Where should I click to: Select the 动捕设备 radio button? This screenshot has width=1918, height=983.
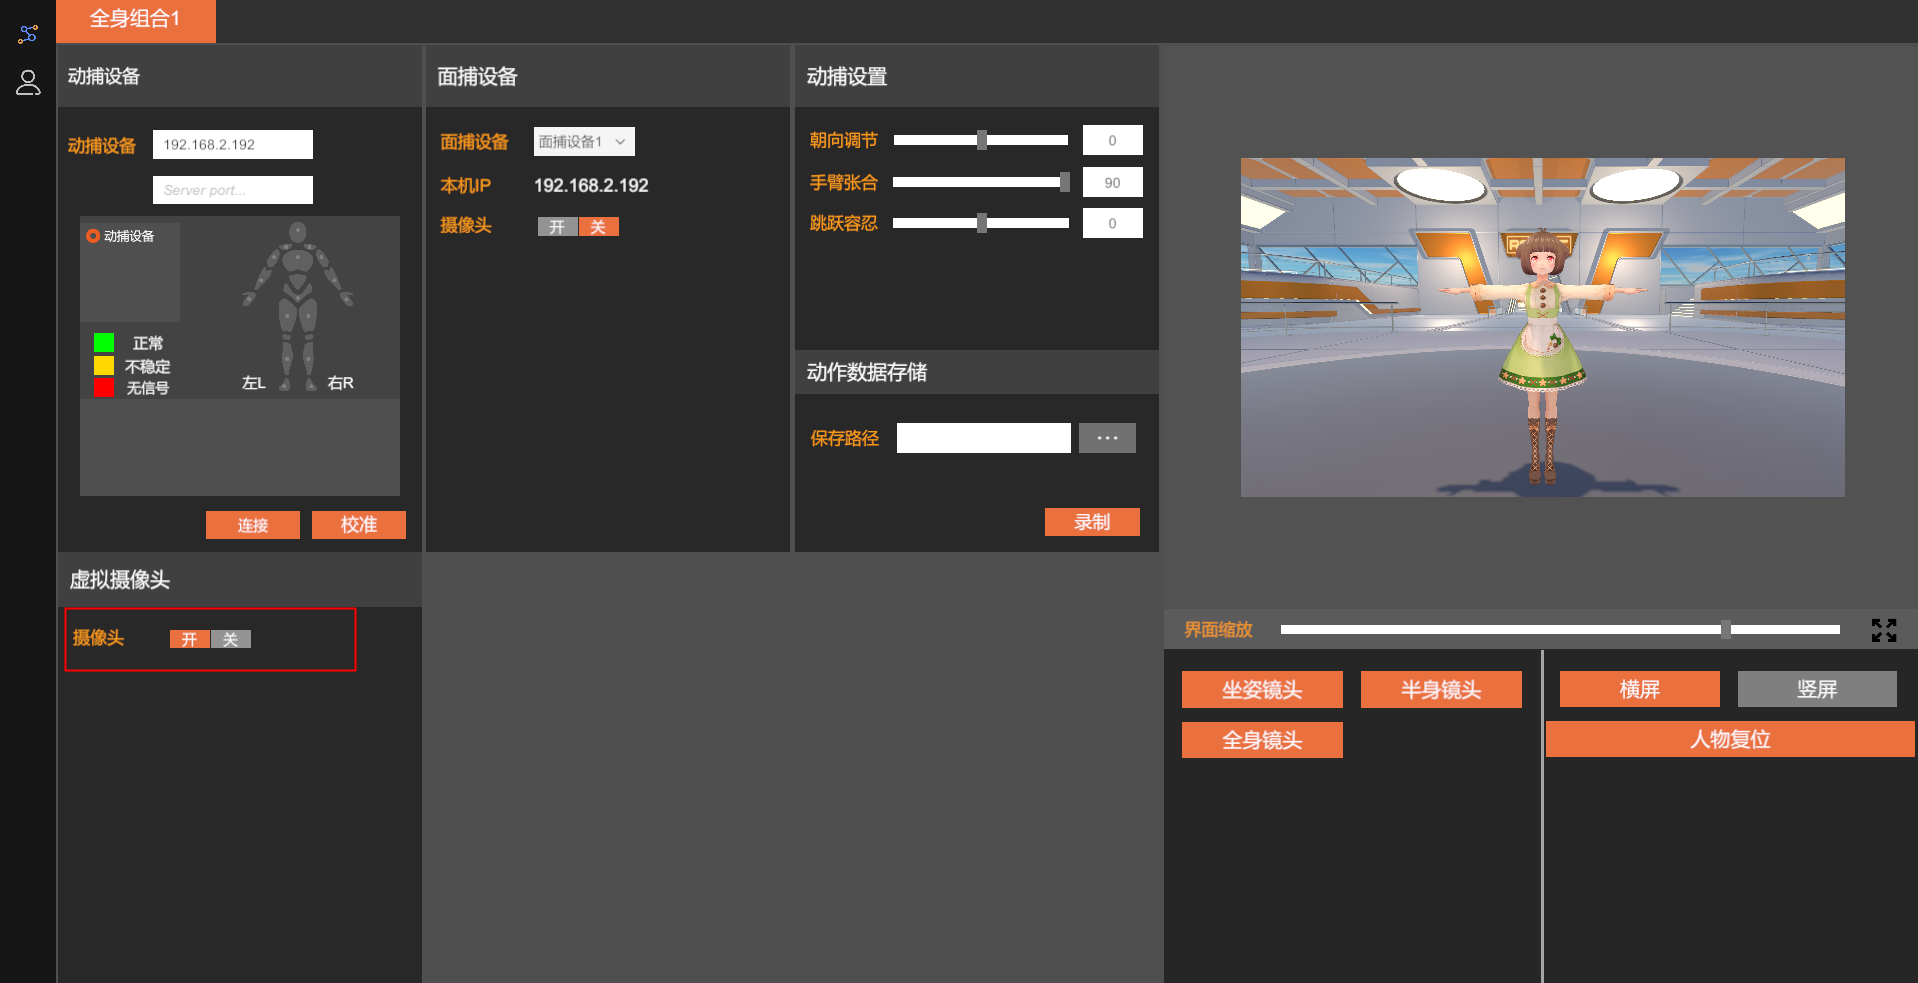point(93,236)
